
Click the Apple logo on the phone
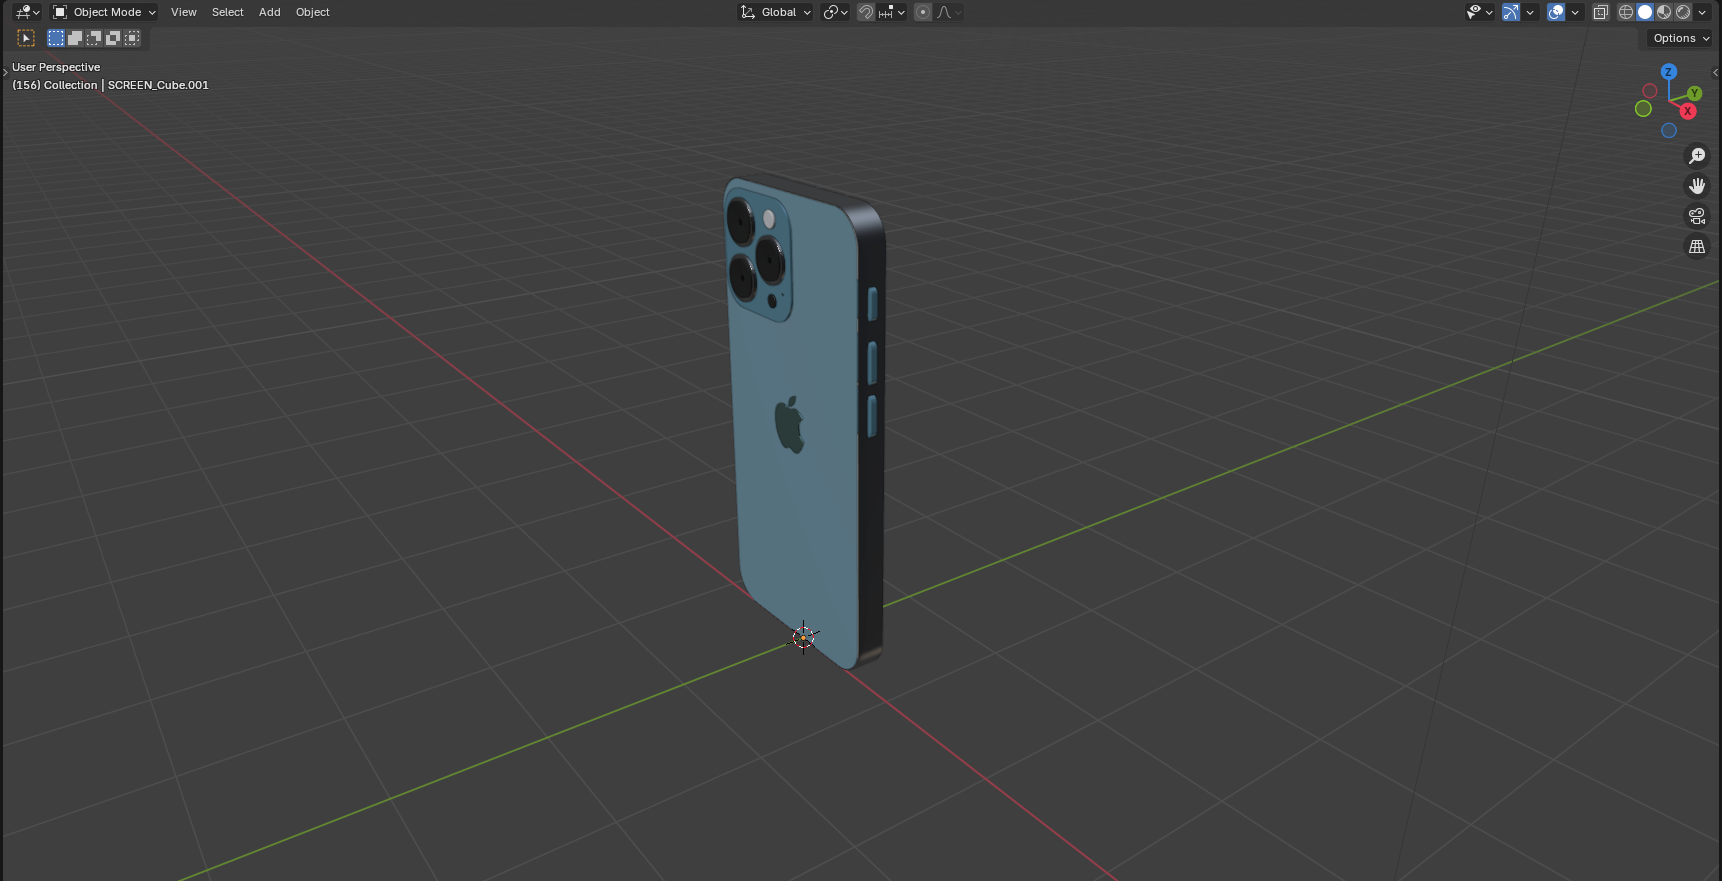click(790, 424)
